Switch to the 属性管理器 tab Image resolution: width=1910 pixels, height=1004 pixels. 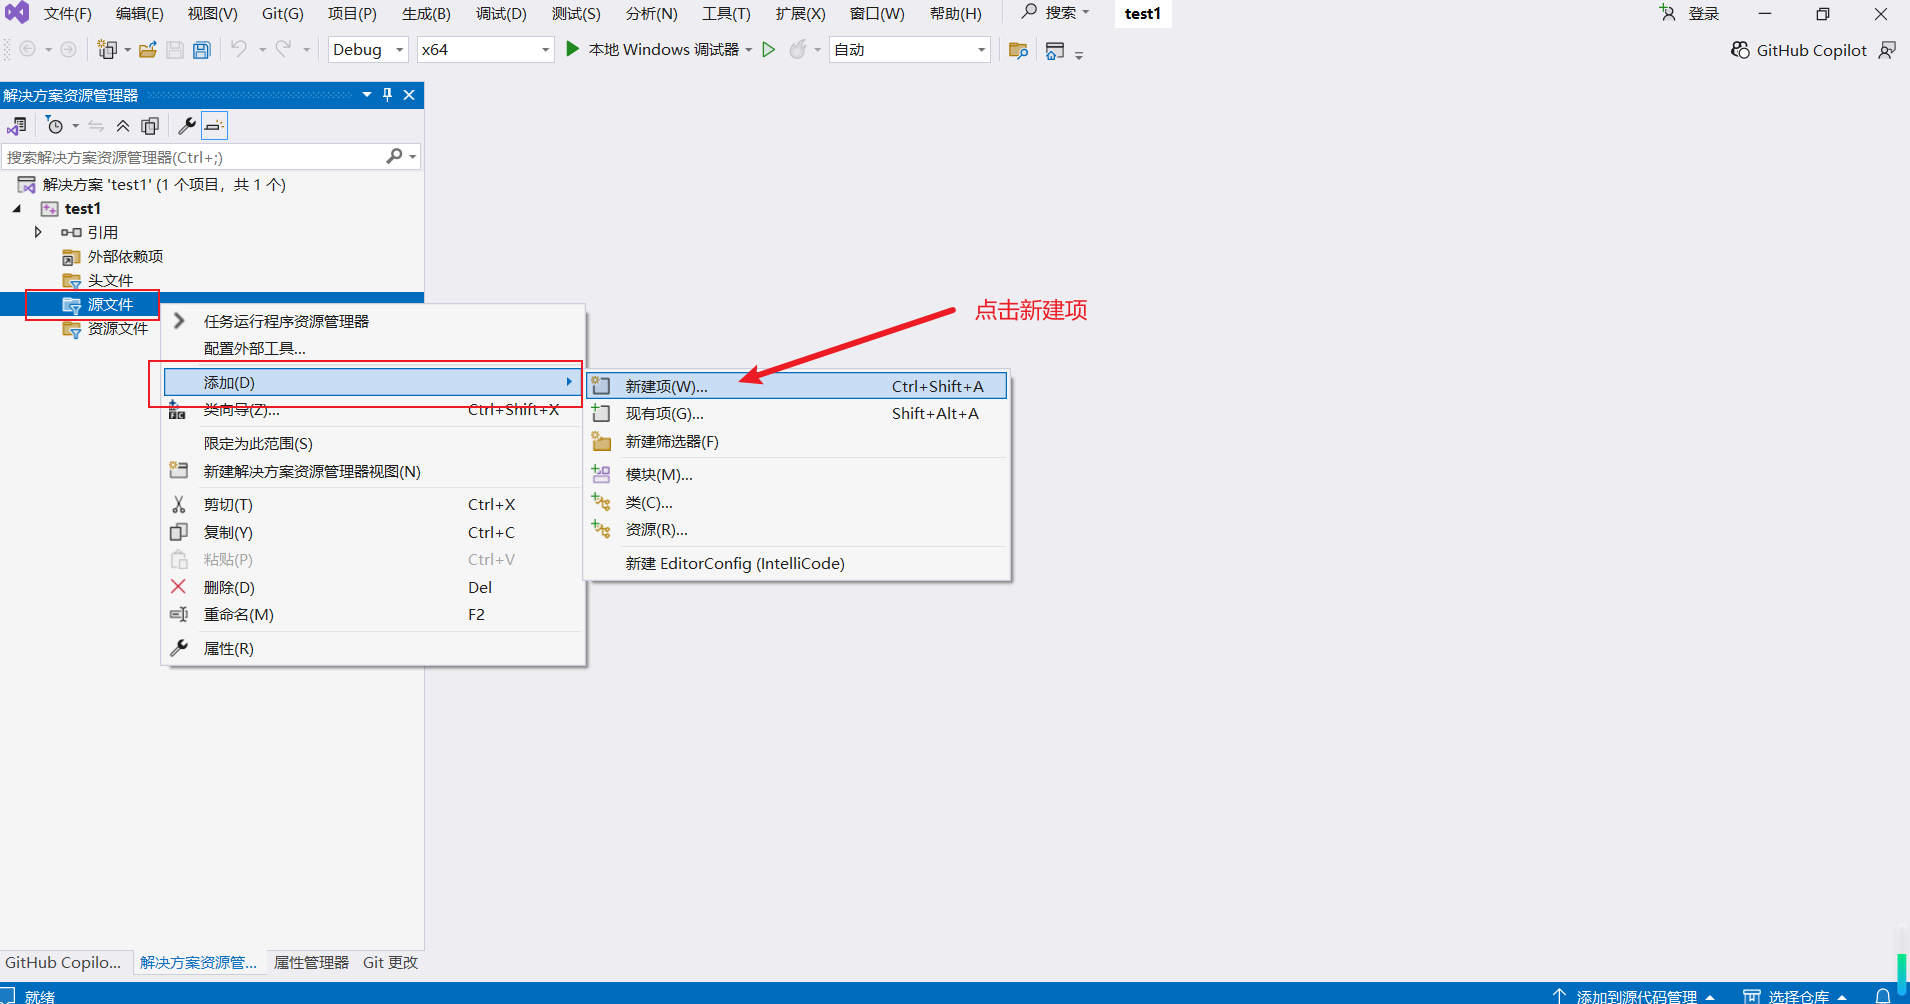coord(311,962)
